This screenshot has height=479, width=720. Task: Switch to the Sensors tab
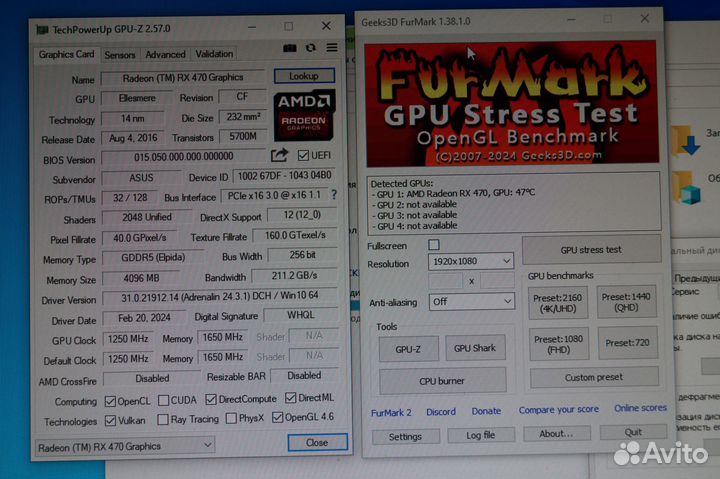tap(120, 55)
